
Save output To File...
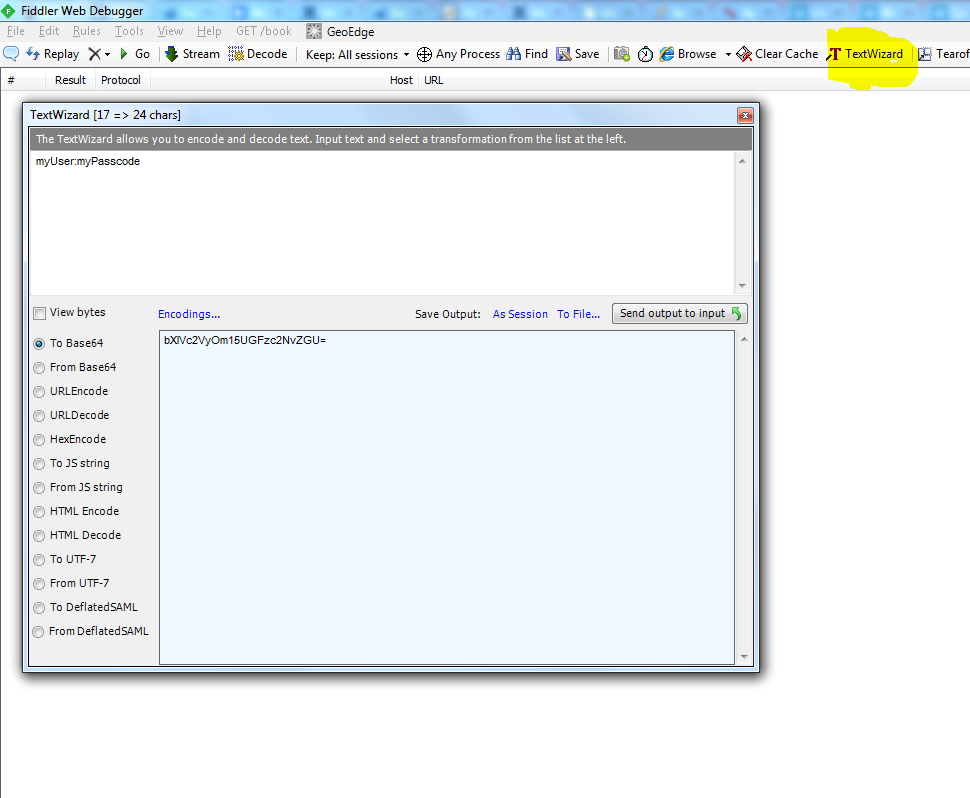578,314
